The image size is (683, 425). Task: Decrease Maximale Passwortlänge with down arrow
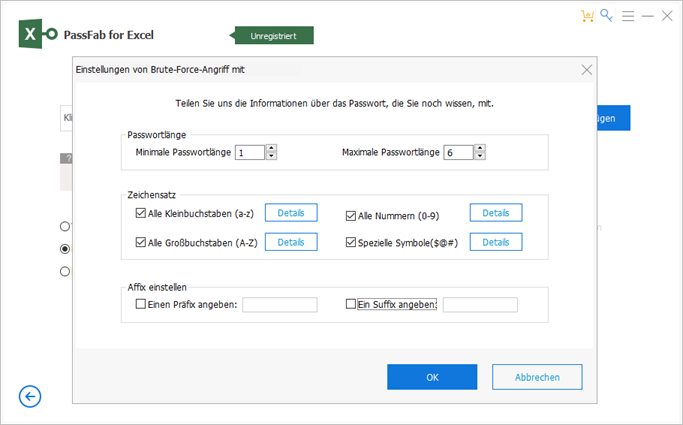[x=480, y=156]
